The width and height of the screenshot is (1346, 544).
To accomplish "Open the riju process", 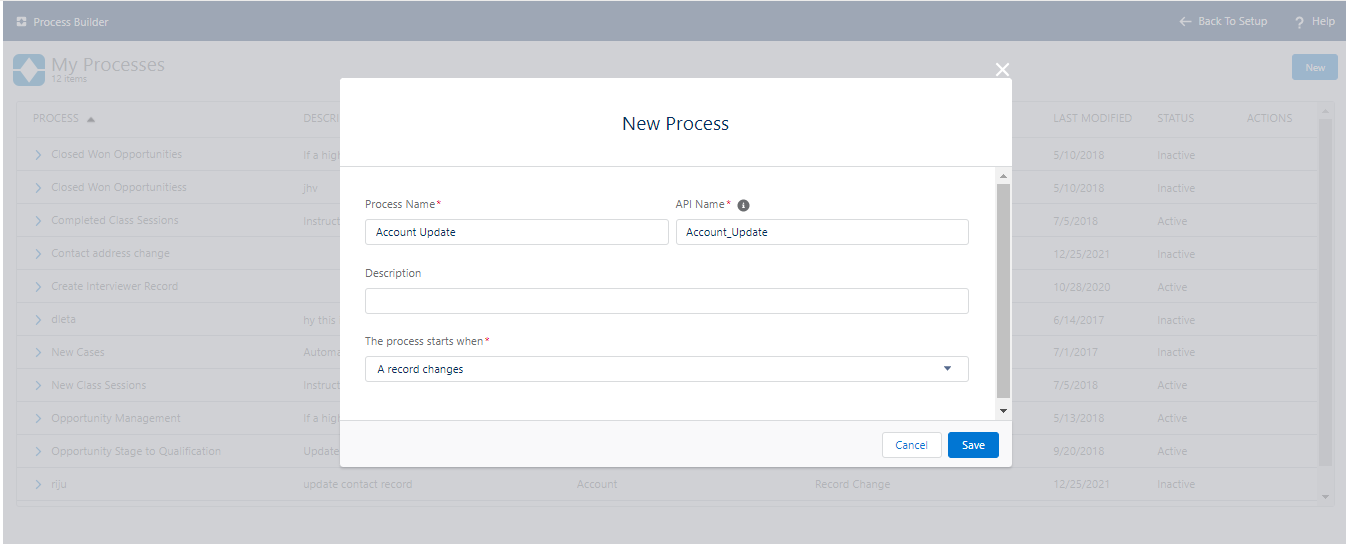I will pos(59,484).
